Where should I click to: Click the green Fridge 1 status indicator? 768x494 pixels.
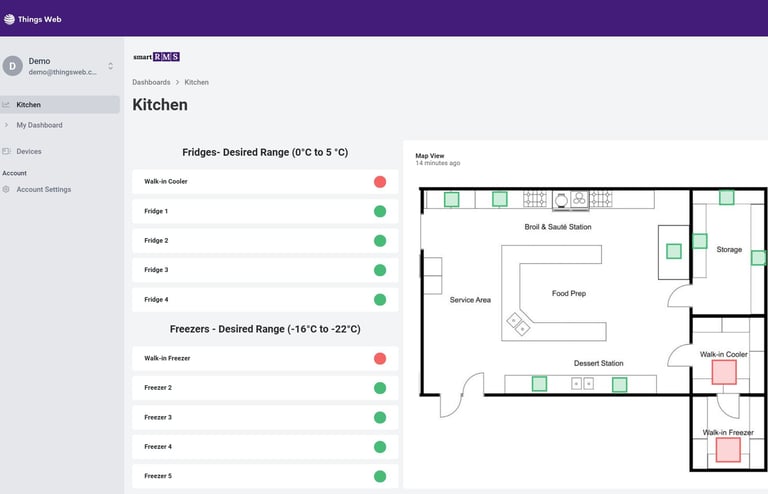tap(380, 212)
